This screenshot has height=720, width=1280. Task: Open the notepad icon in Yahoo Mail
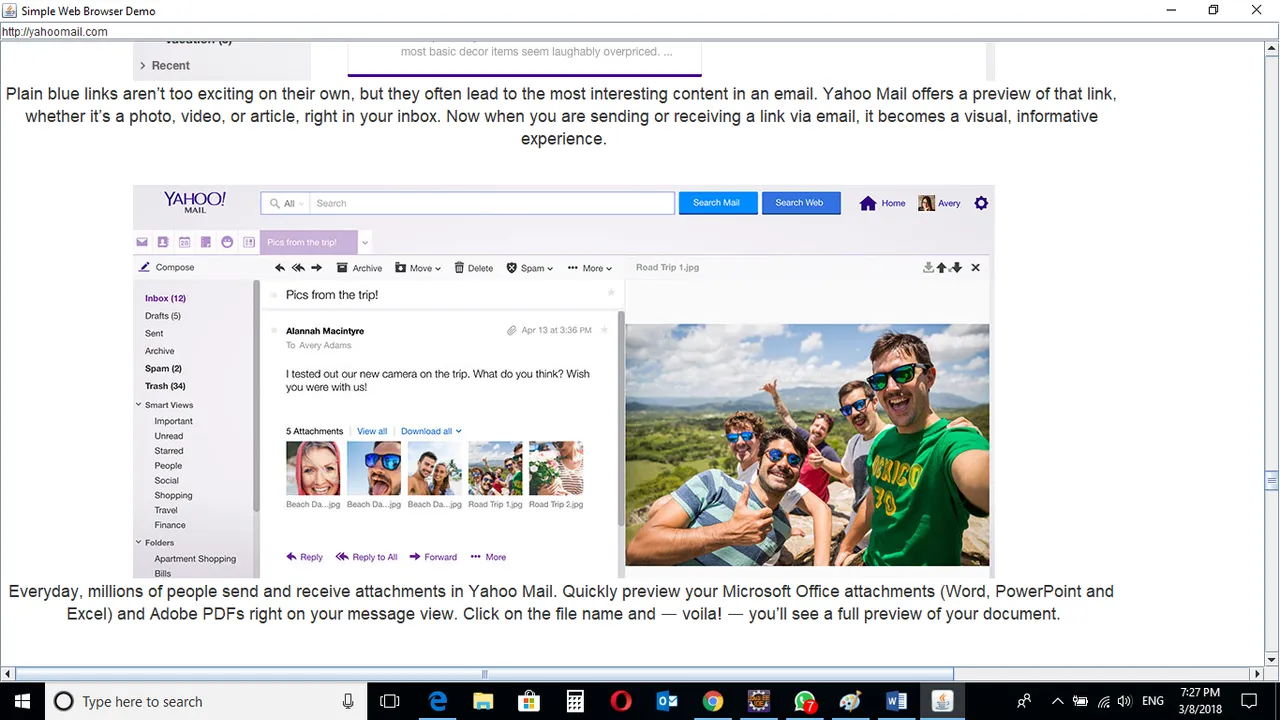(206, 242)
